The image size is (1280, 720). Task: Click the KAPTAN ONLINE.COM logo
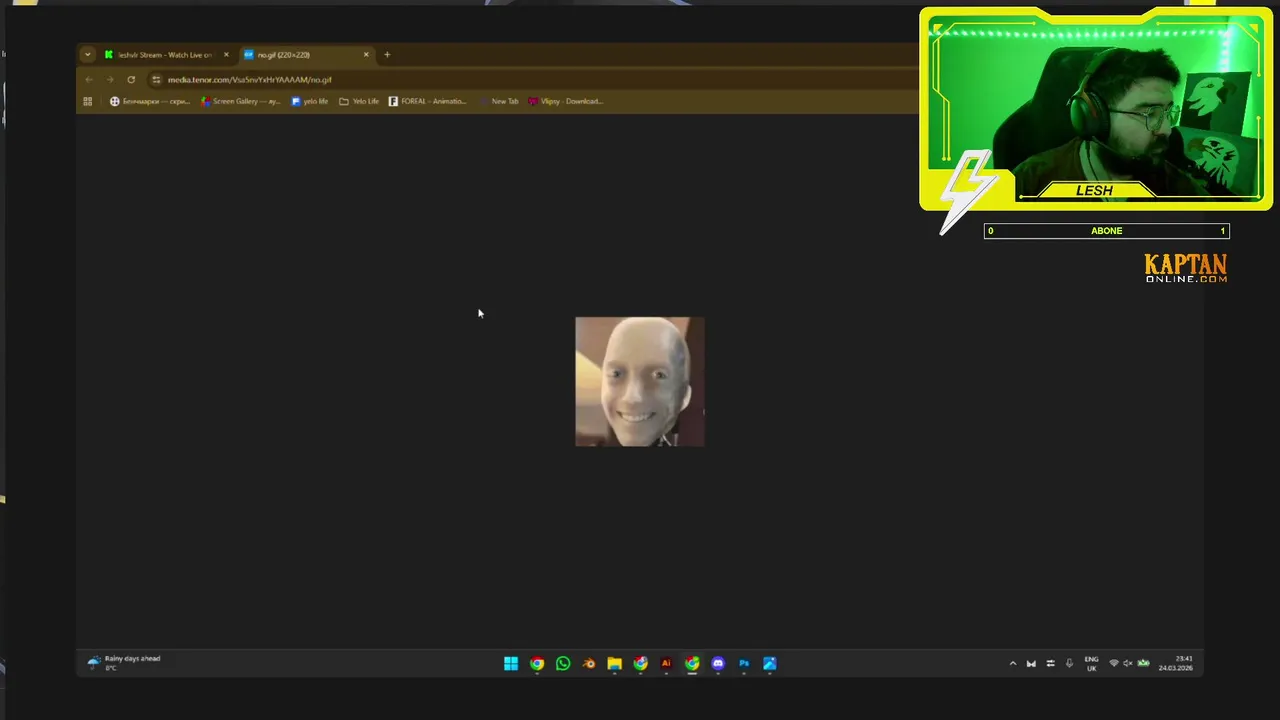point(1186,268)
